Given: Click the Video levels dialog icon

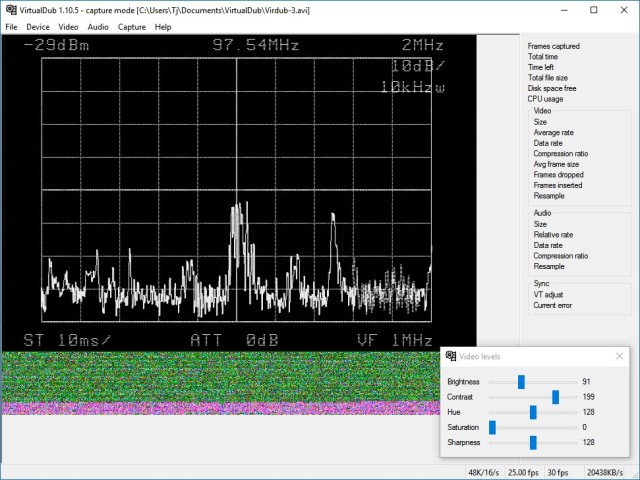Looking at the screenshot, I should point(449,357).
